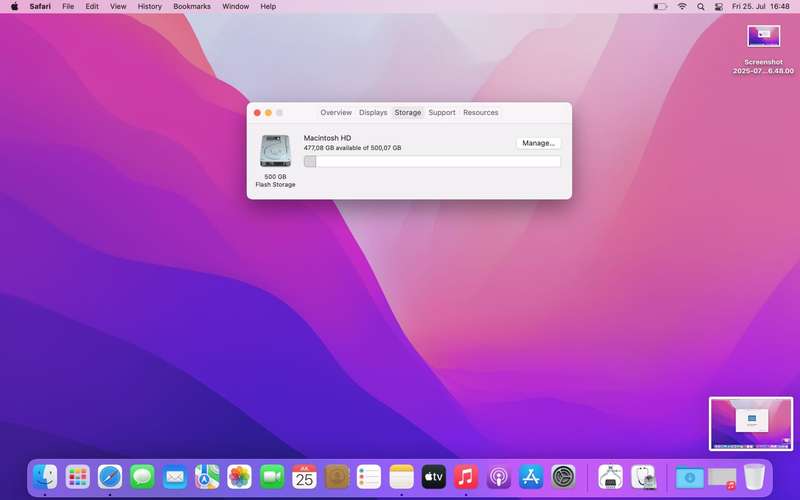
Task: Click the date and time clock
Action: (760, 7)
